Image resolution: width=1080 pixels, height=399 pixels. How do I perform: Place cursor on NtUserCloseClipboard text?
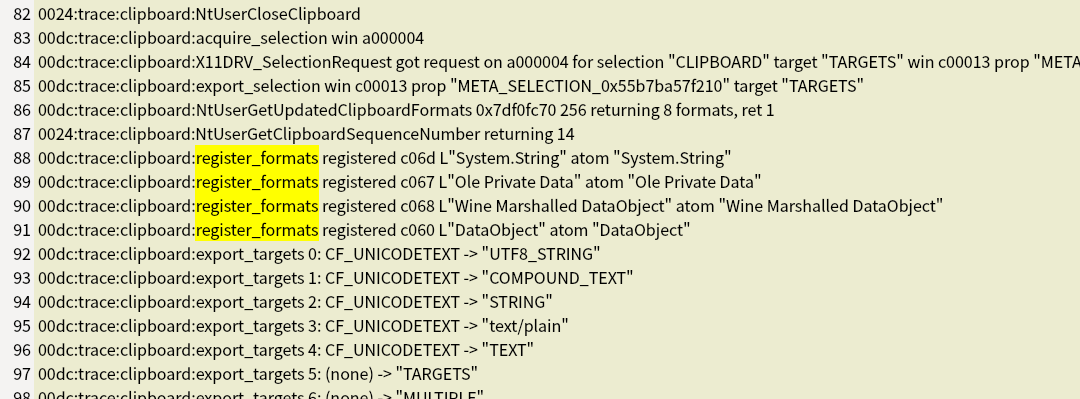pos(278,14)
